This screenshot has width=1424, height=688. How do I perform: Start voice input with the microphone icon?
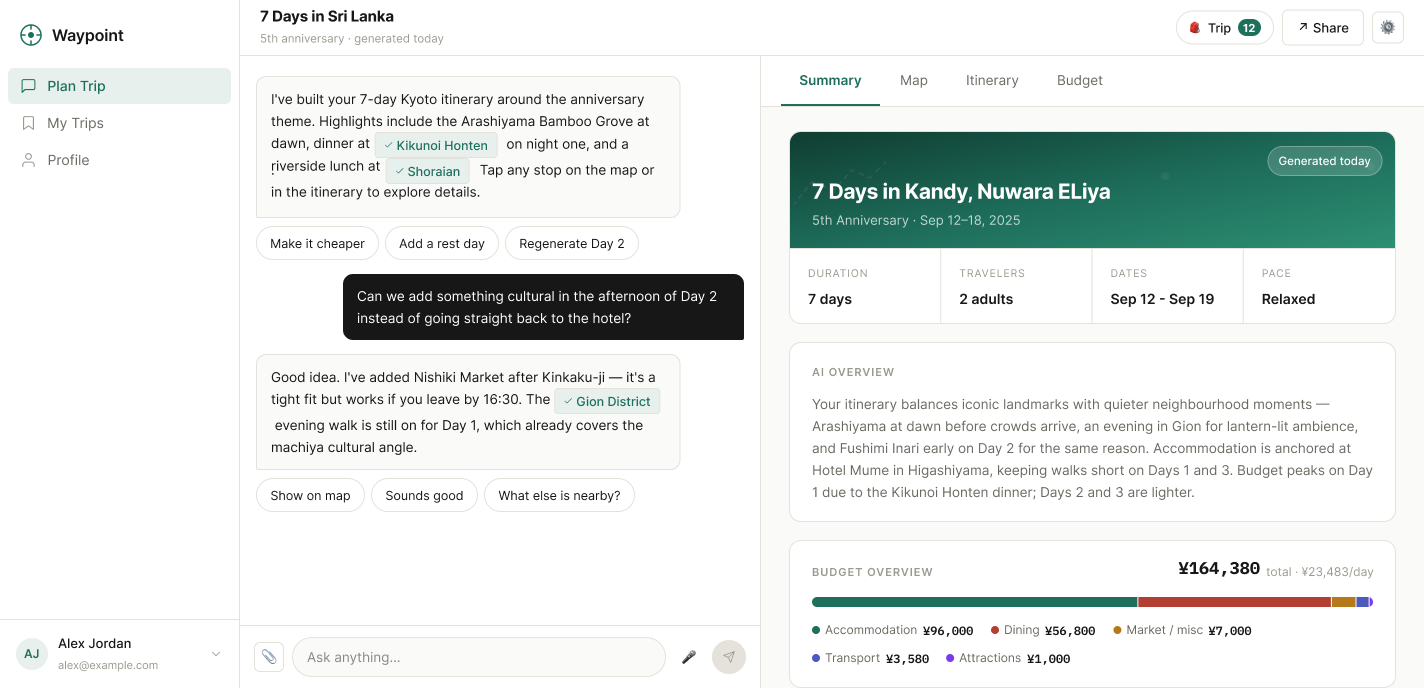coord(689,657)
